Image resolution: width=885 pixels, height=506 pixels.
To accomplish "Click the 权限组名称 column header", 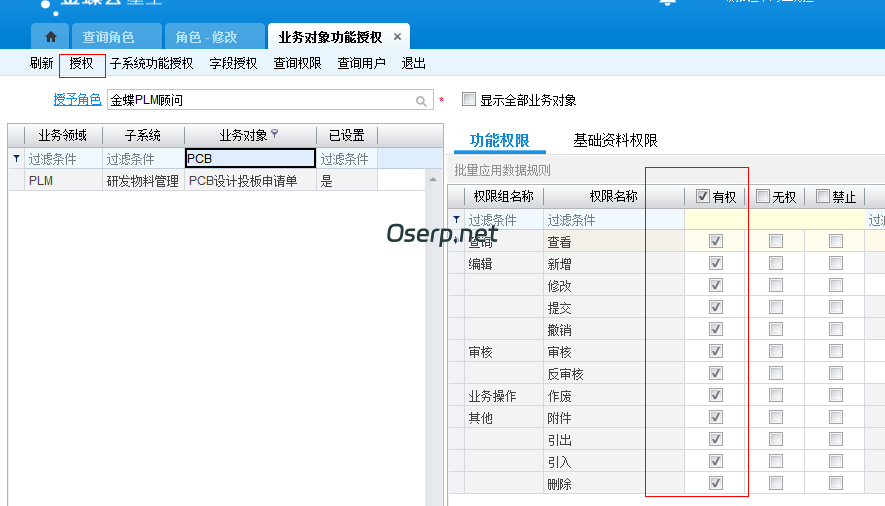I will click(503, 196).
